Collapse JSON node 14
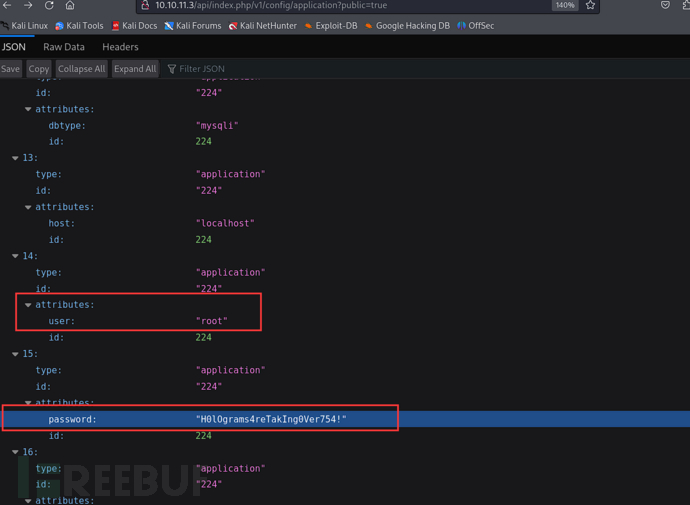Image resolution: width=690 pixels, height=505 pixels. [15, 256]
